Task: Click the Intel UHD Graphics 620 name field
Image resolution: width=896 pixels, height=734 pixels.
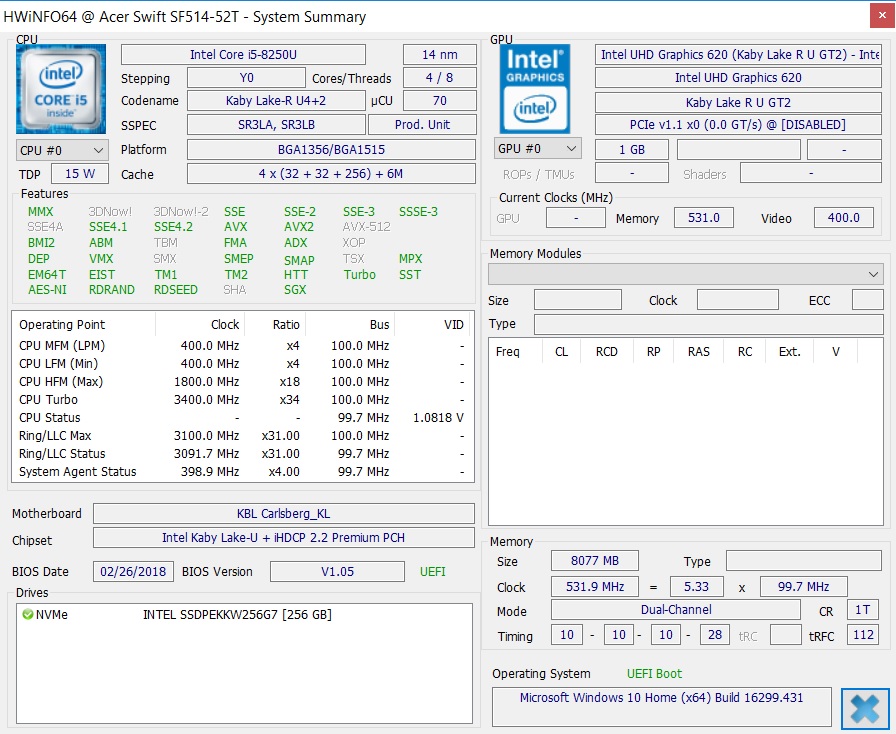Action: [x=738, y=78]
